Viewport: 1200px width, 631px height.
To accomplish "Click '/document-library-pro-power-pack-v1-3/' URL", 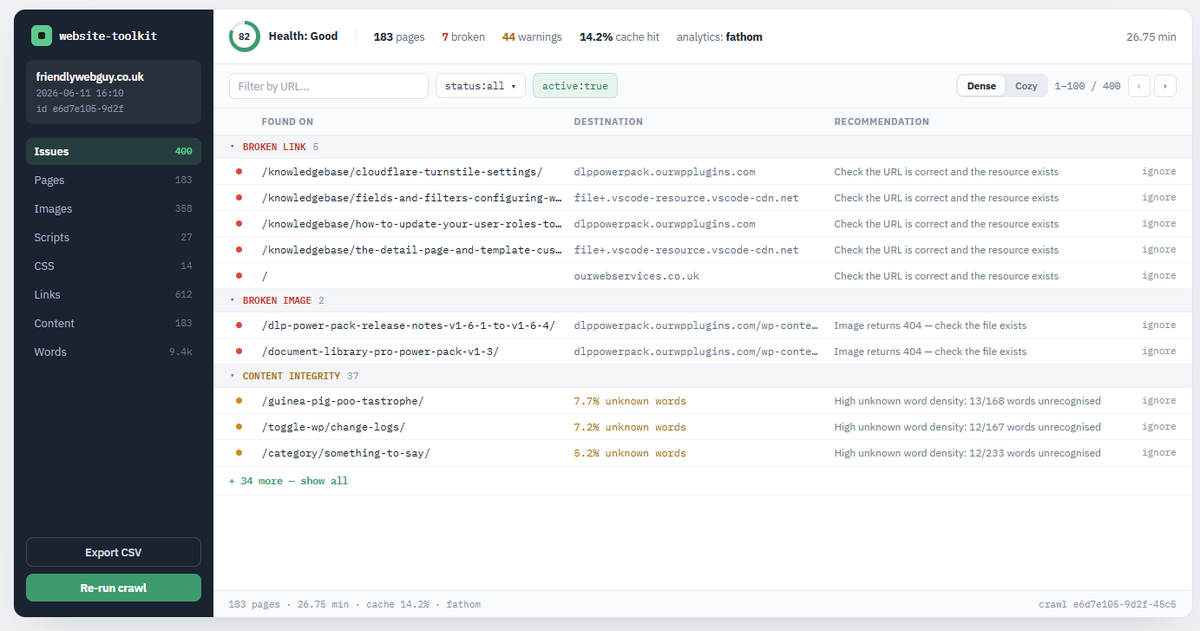I will [x=380, y=351].
